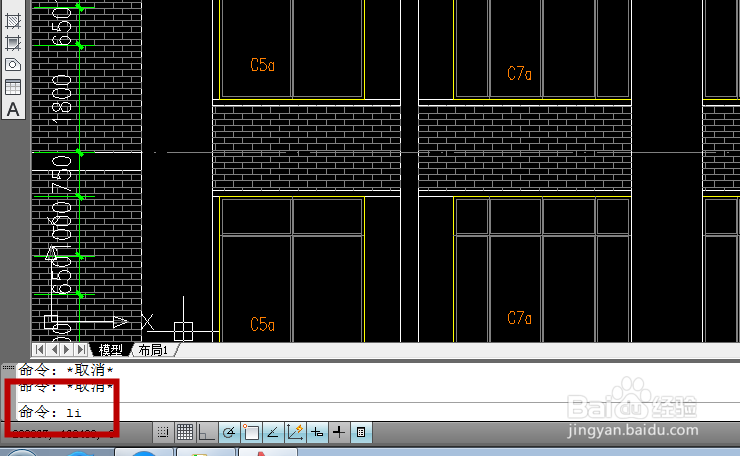Toggle Snap mode in the status bar
The width and height of the screenshot is (740, 456).
[163, 432]
